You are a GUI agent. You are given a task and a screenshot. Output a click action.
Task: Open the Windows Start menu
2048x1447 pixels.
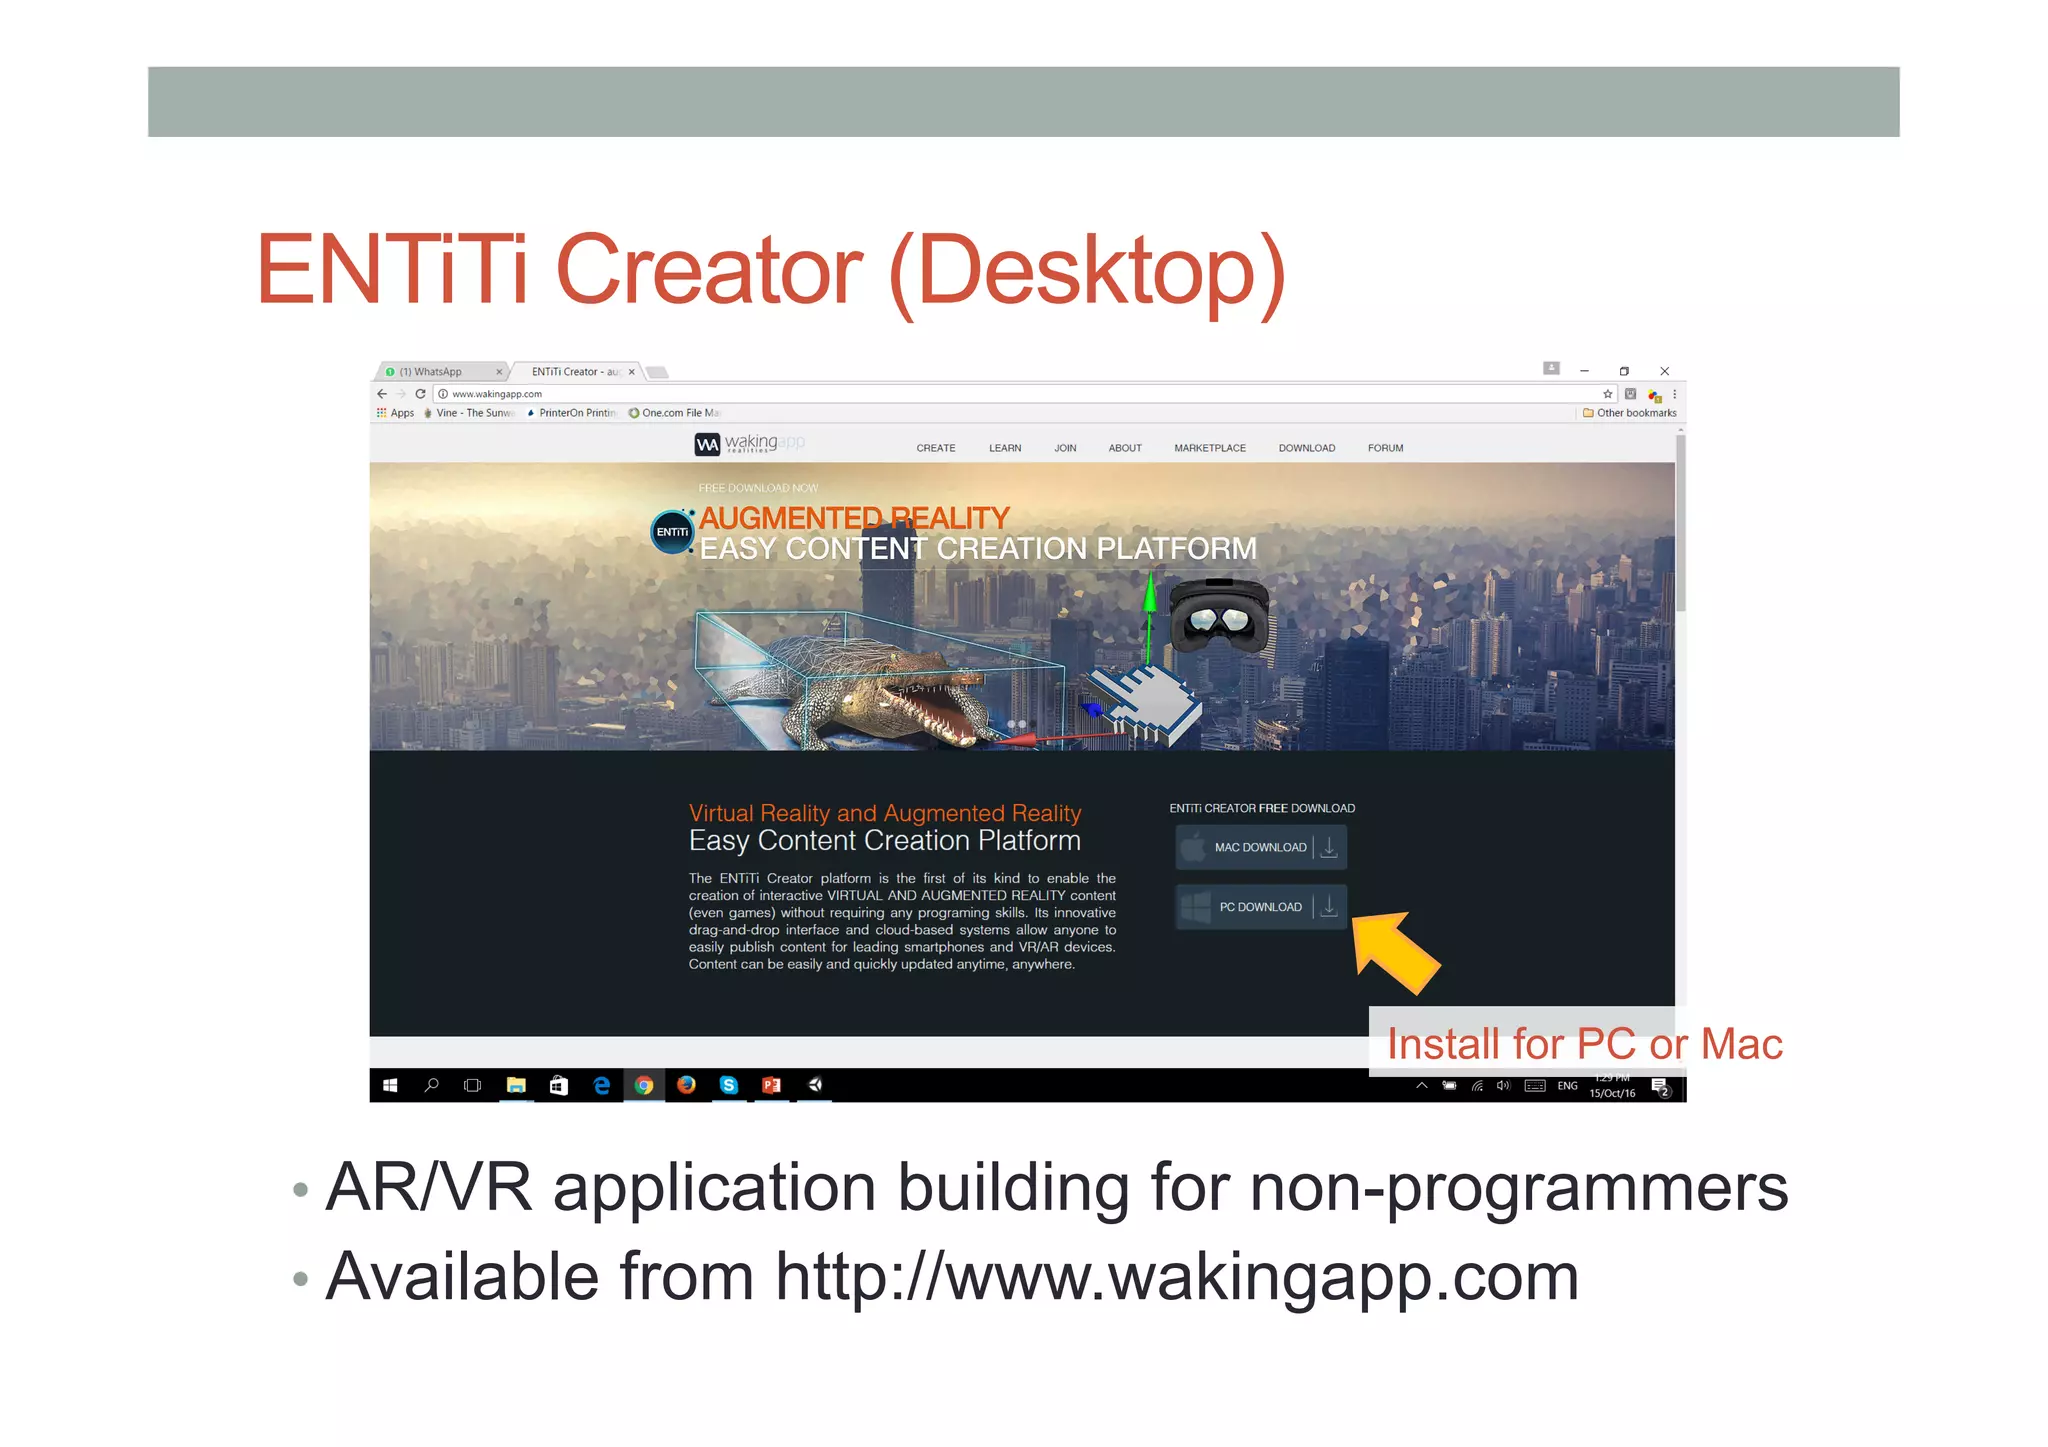click(390, 1085)
